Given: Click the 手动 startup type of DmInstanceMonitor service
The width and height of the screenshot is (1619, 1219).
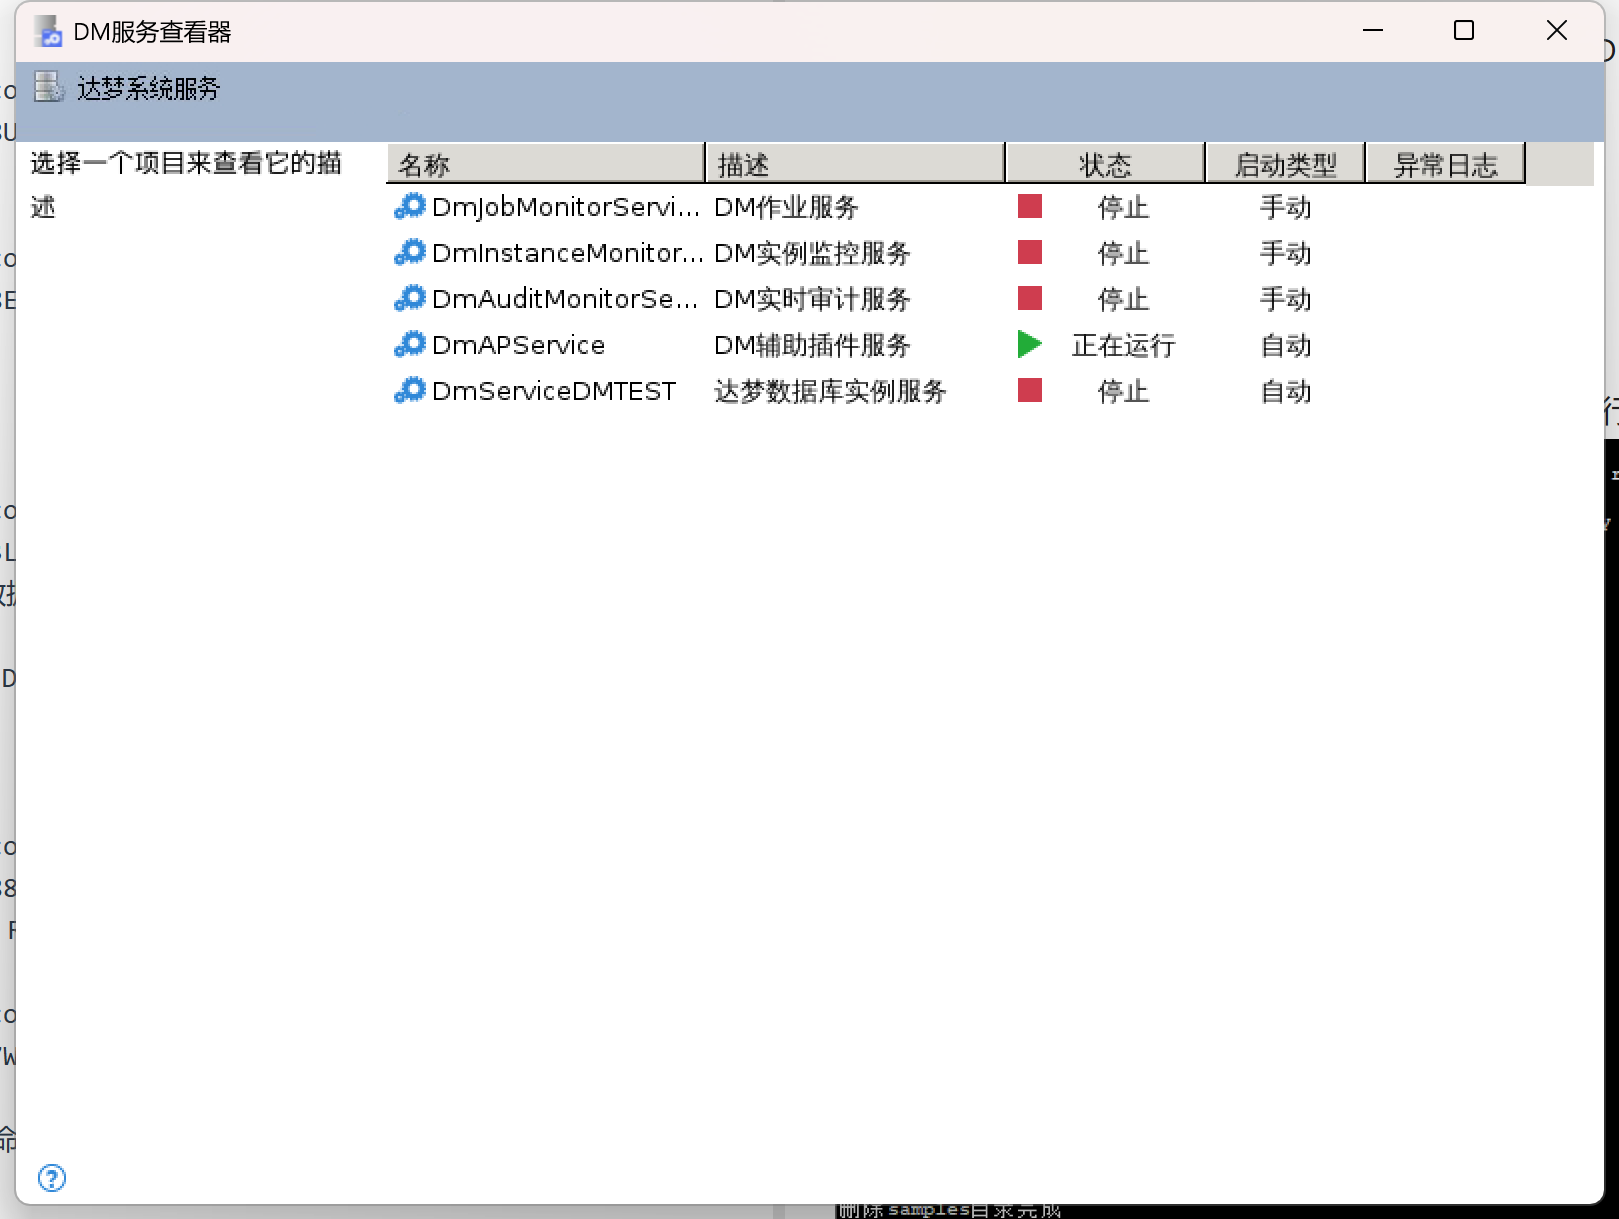Looking at the screenshot, I should [1285, 253].
